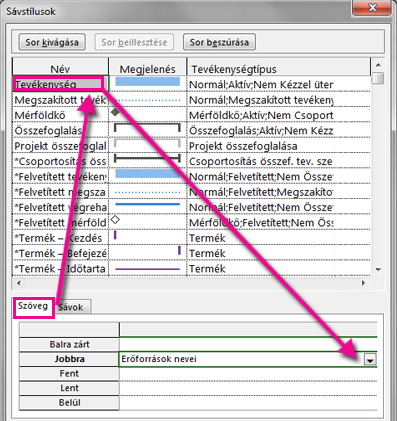Select the *Felvetített végreha name cell
Image resolution: width=397 pixels, height=421 pixels.
pyautogui.click(x=60, y=207)
